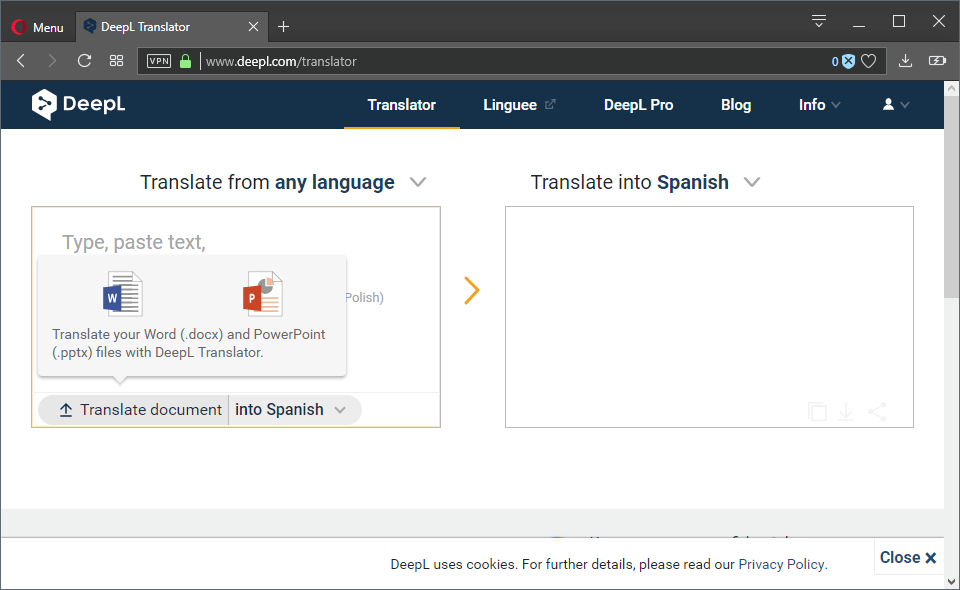Share translation with the share icon

tap(877, 412)
